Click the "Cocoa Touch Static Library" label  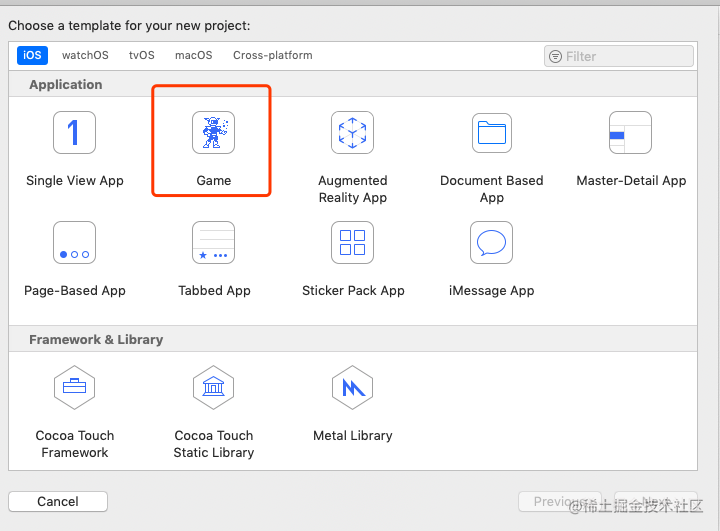(214, 444)
